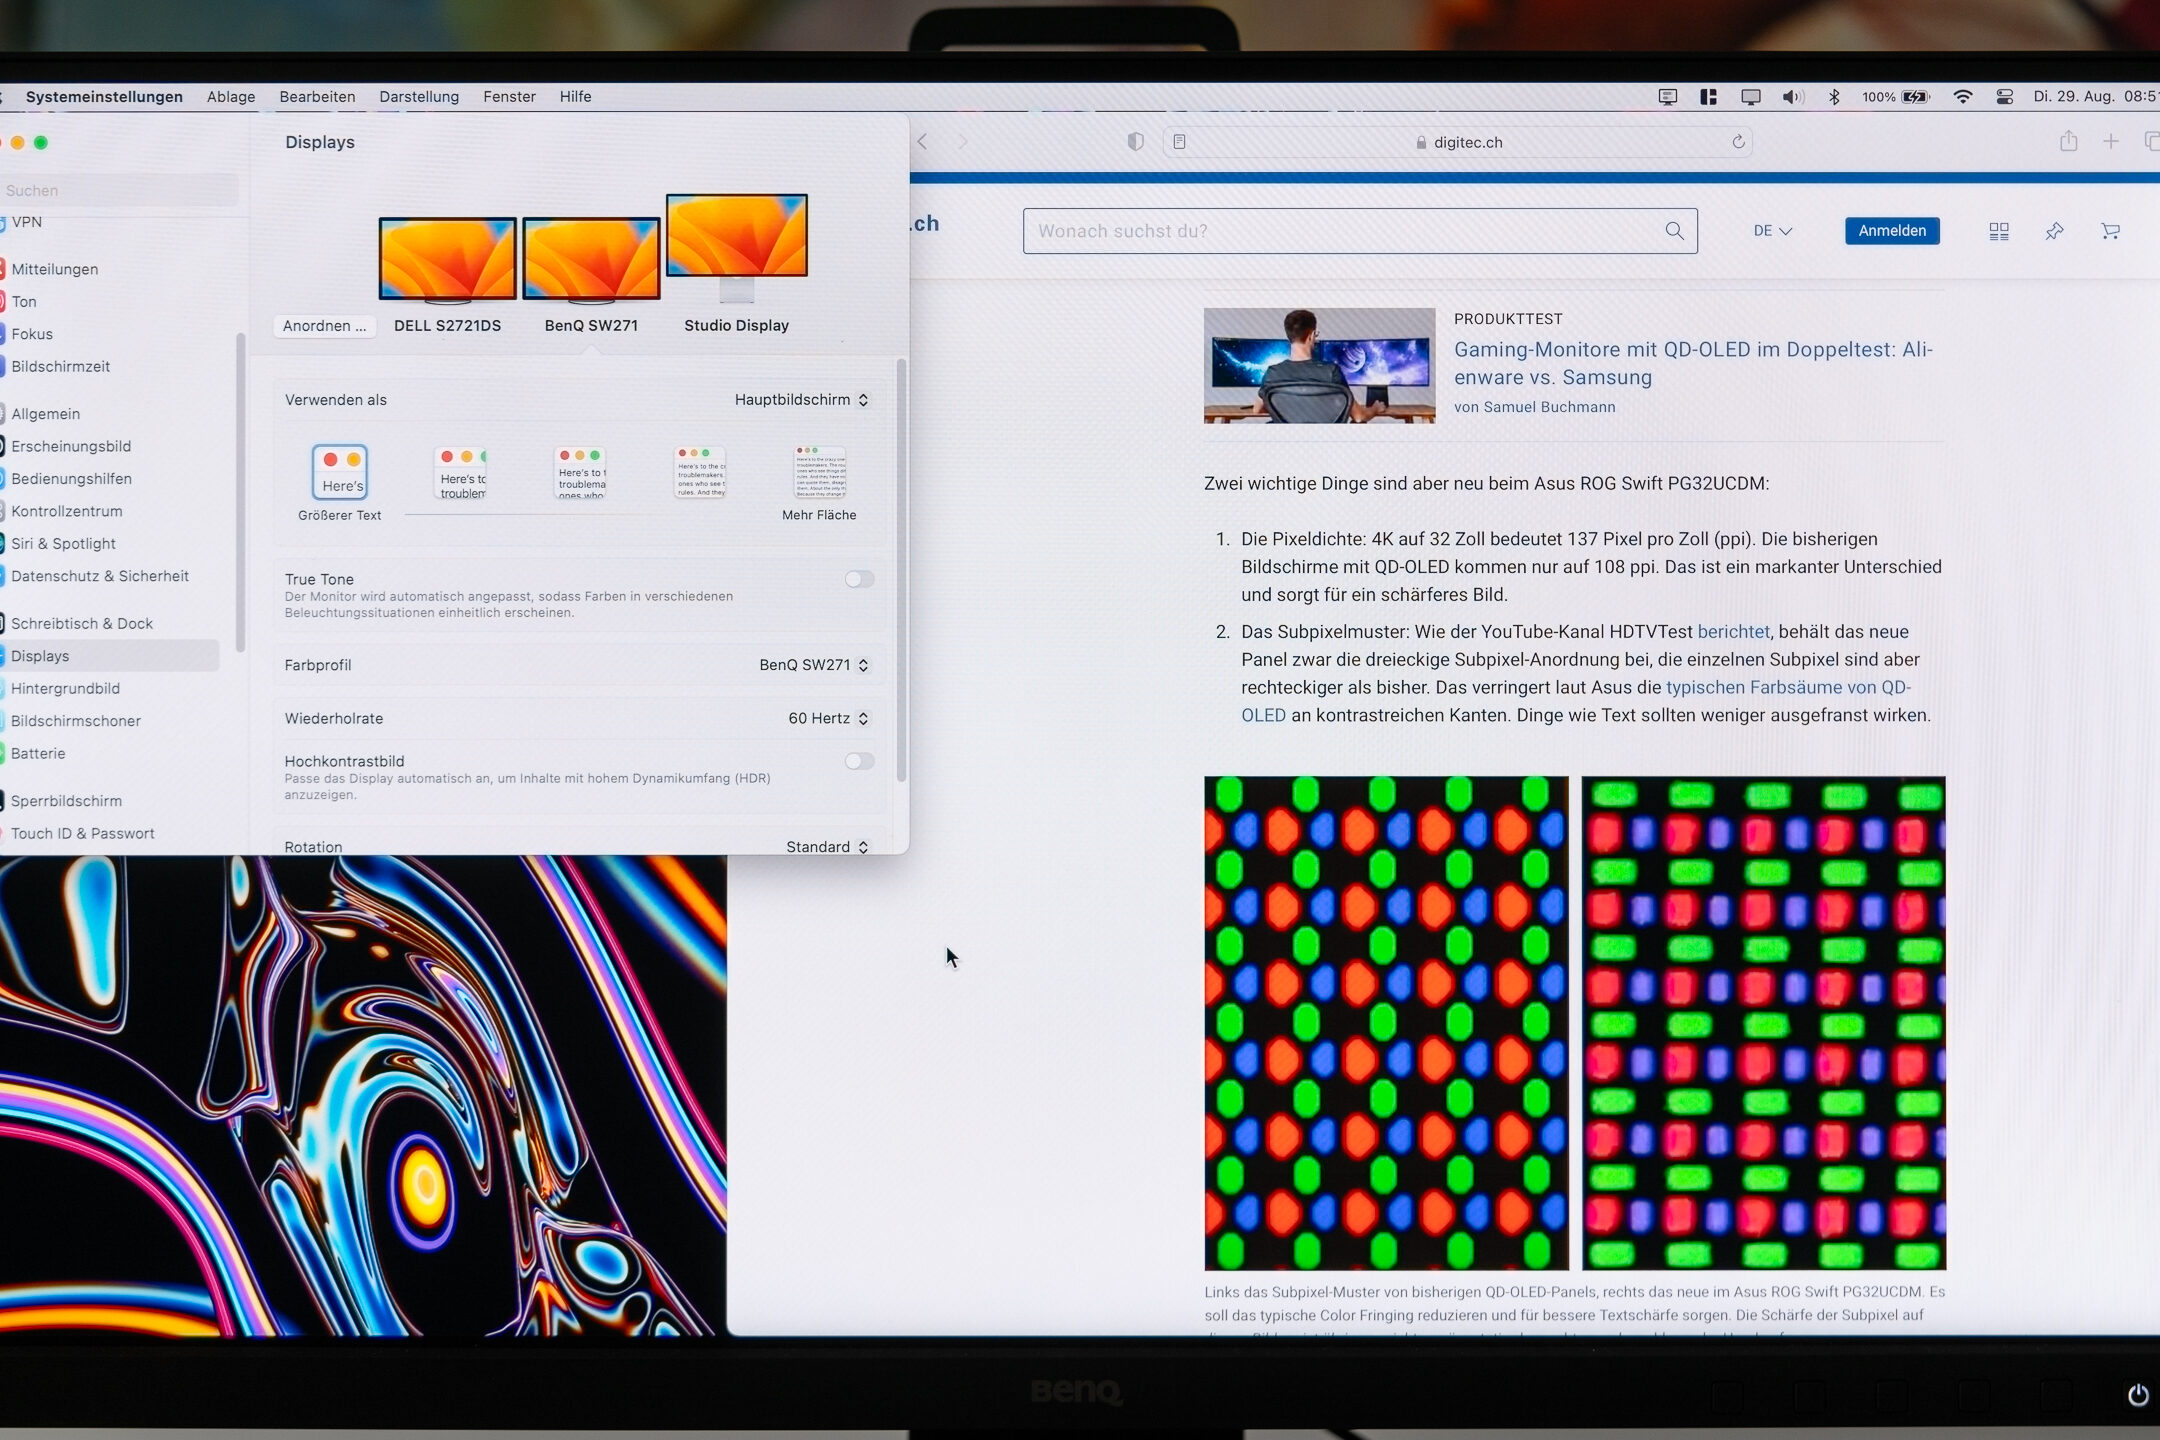Open Datenschutz & Sicherheit in the sidebar
The width and height of the screenshot is (2160, 1440).
99,576
